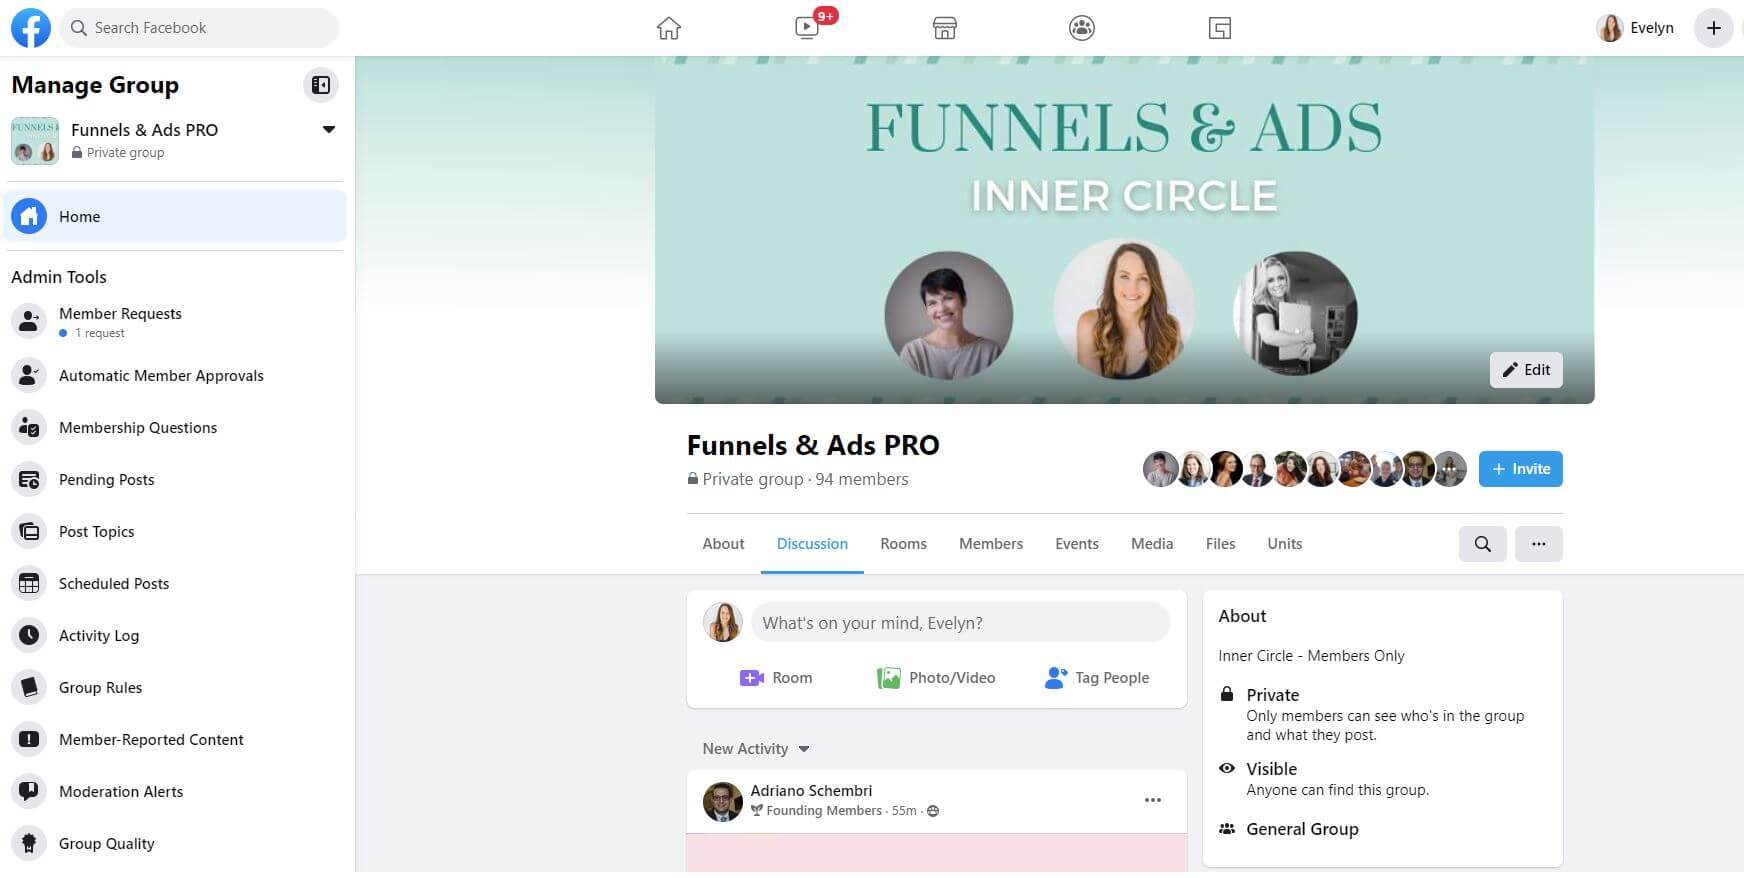The height and width of the screenshot is (878, 1744).
Task: Select the Discussion tab
Action: coord(812,544)
